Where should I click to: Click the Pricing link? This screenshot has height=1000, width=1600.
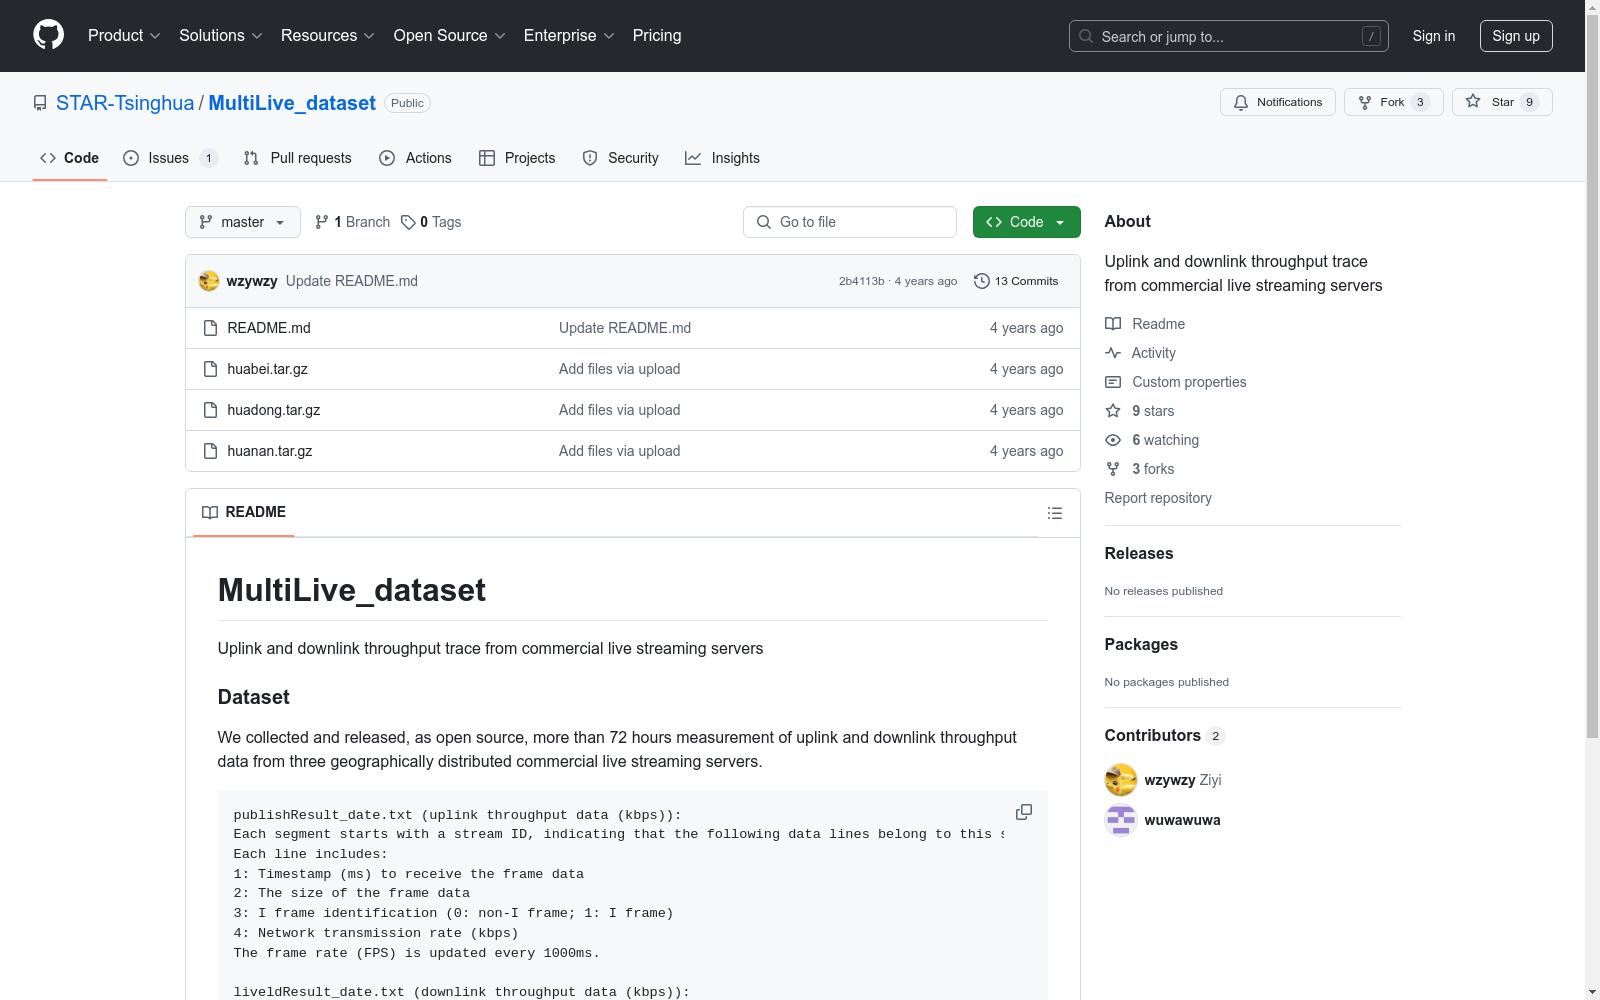[657, 36]
